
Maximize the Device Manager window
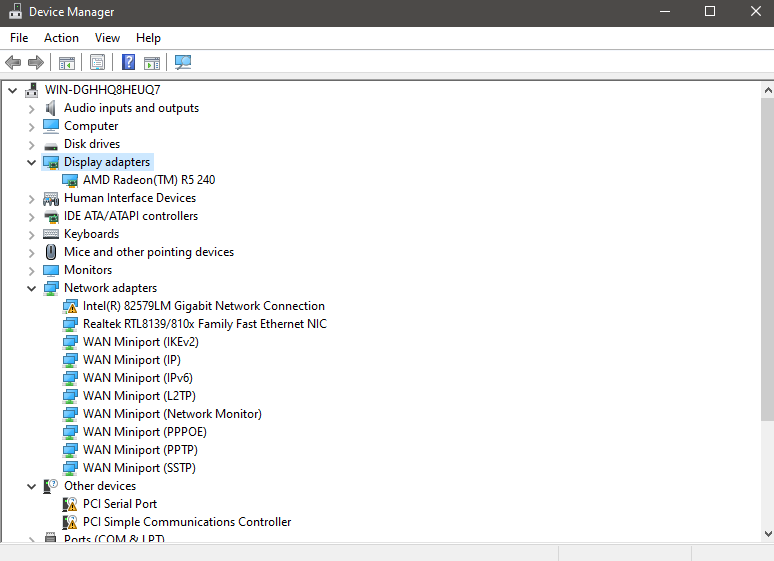tap(710, 11)
